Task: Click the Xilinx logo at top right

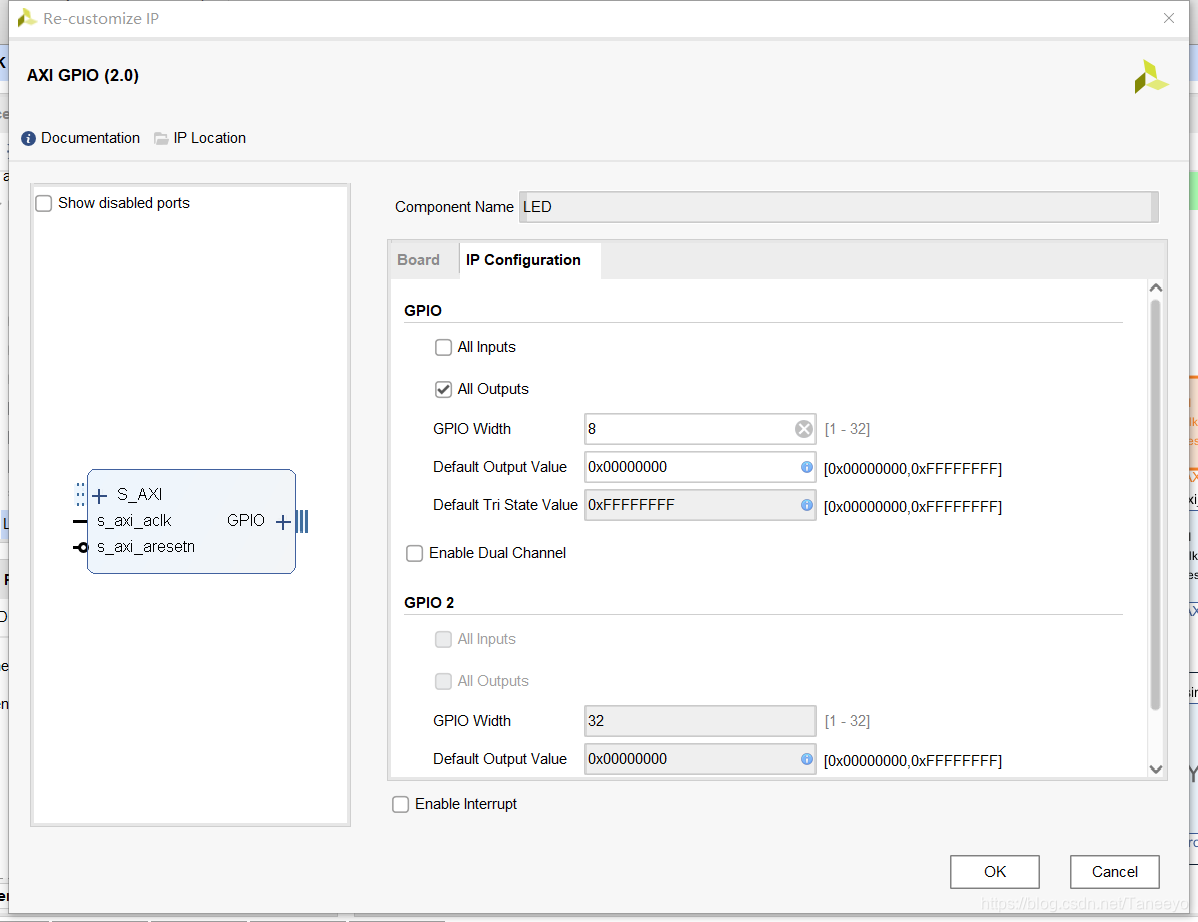Action: pos(1151,76)
